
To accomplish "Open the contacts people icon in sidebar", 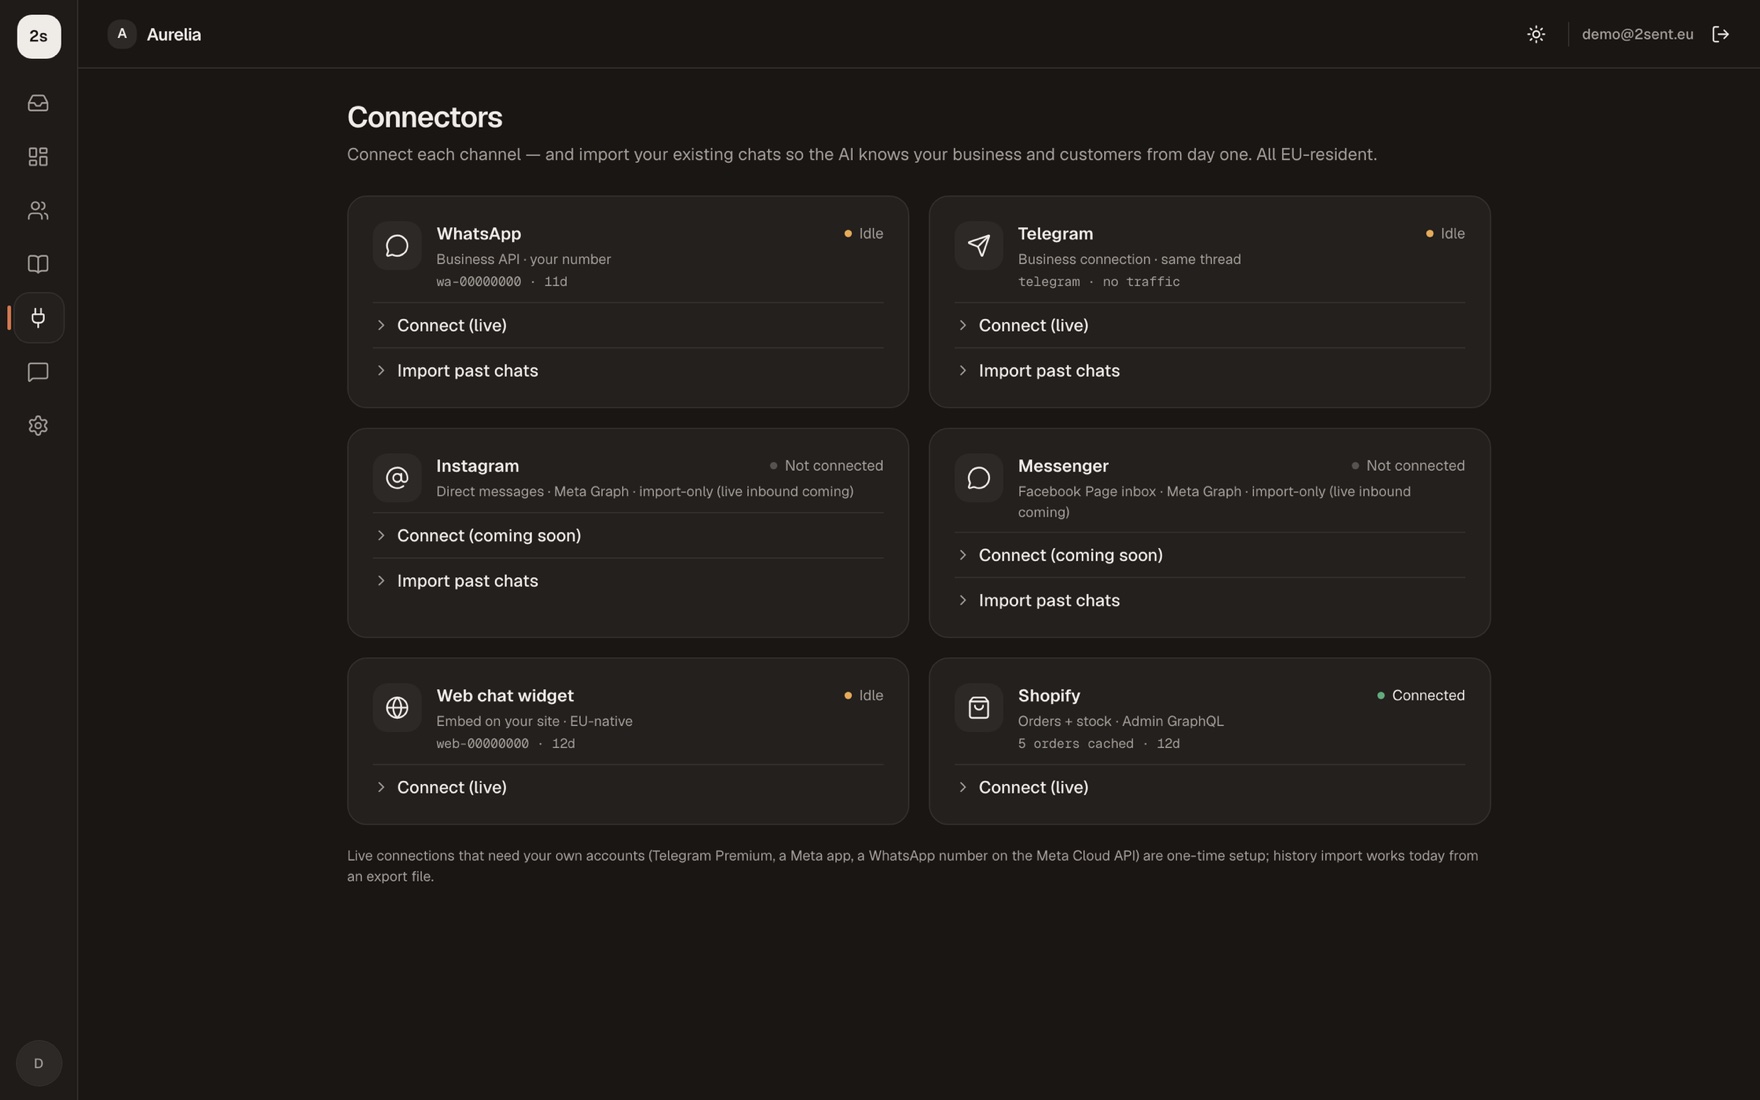I will (x=38, y=210).
